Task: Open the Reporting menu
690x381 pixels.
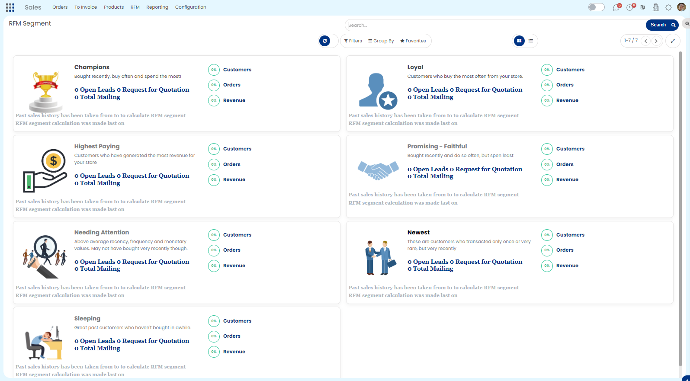Action: tap(157, 7)
